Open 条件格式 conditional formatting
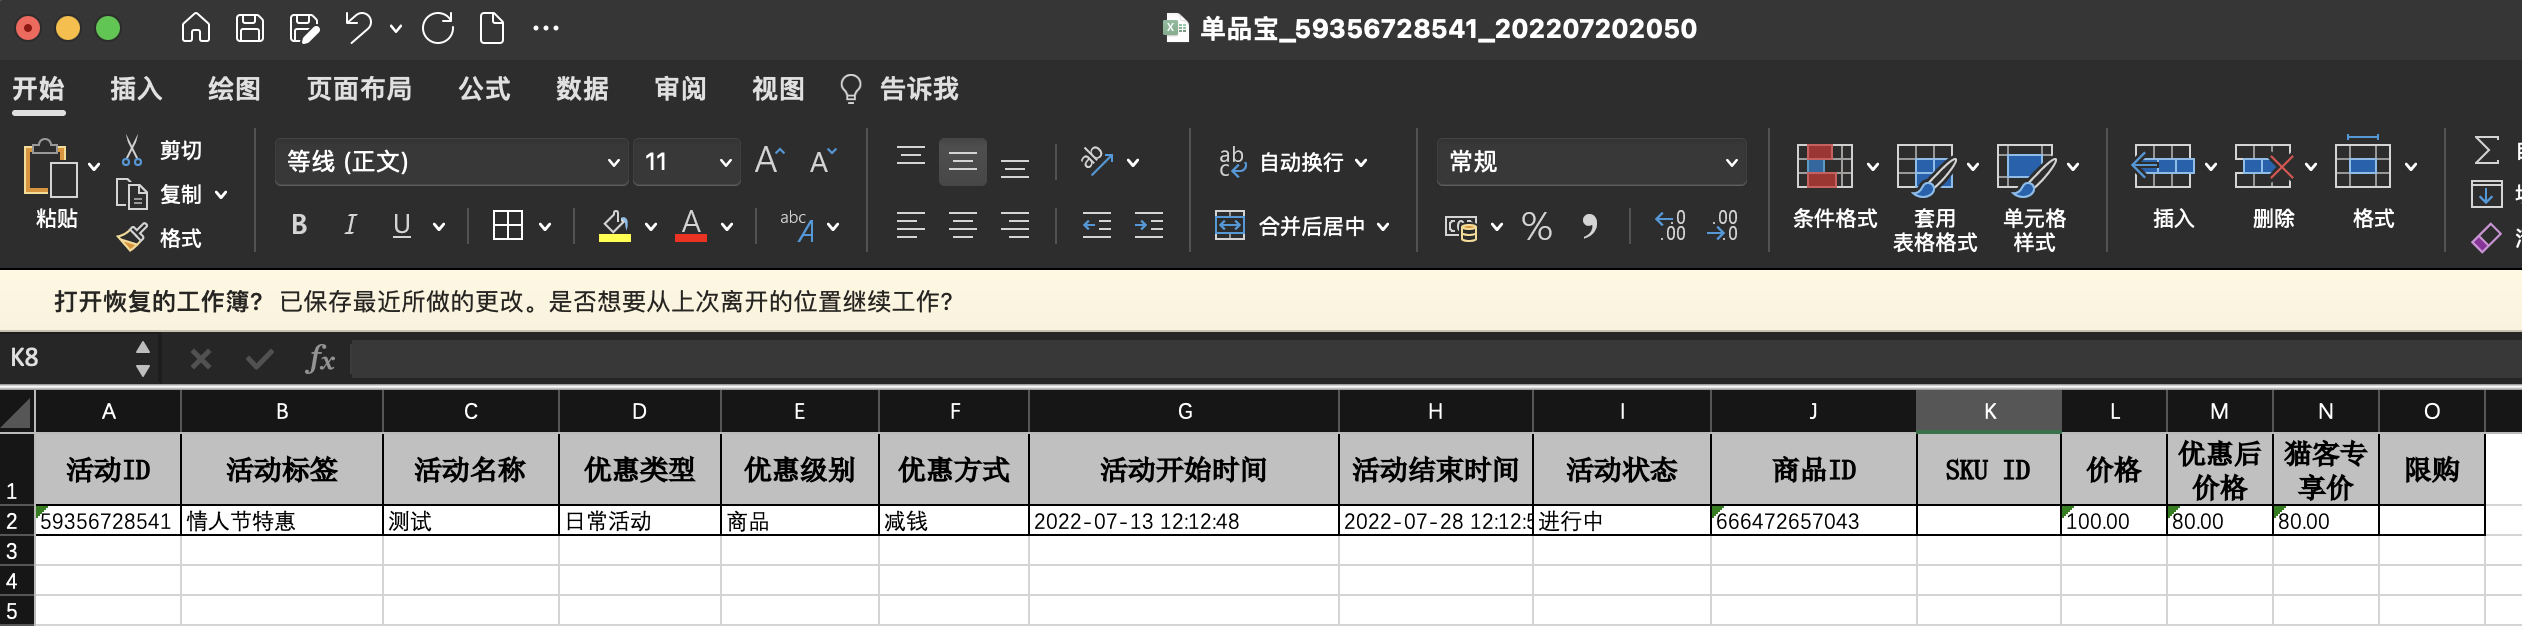The width and height of the screenshot is (2522, 626). point(1835,186)
